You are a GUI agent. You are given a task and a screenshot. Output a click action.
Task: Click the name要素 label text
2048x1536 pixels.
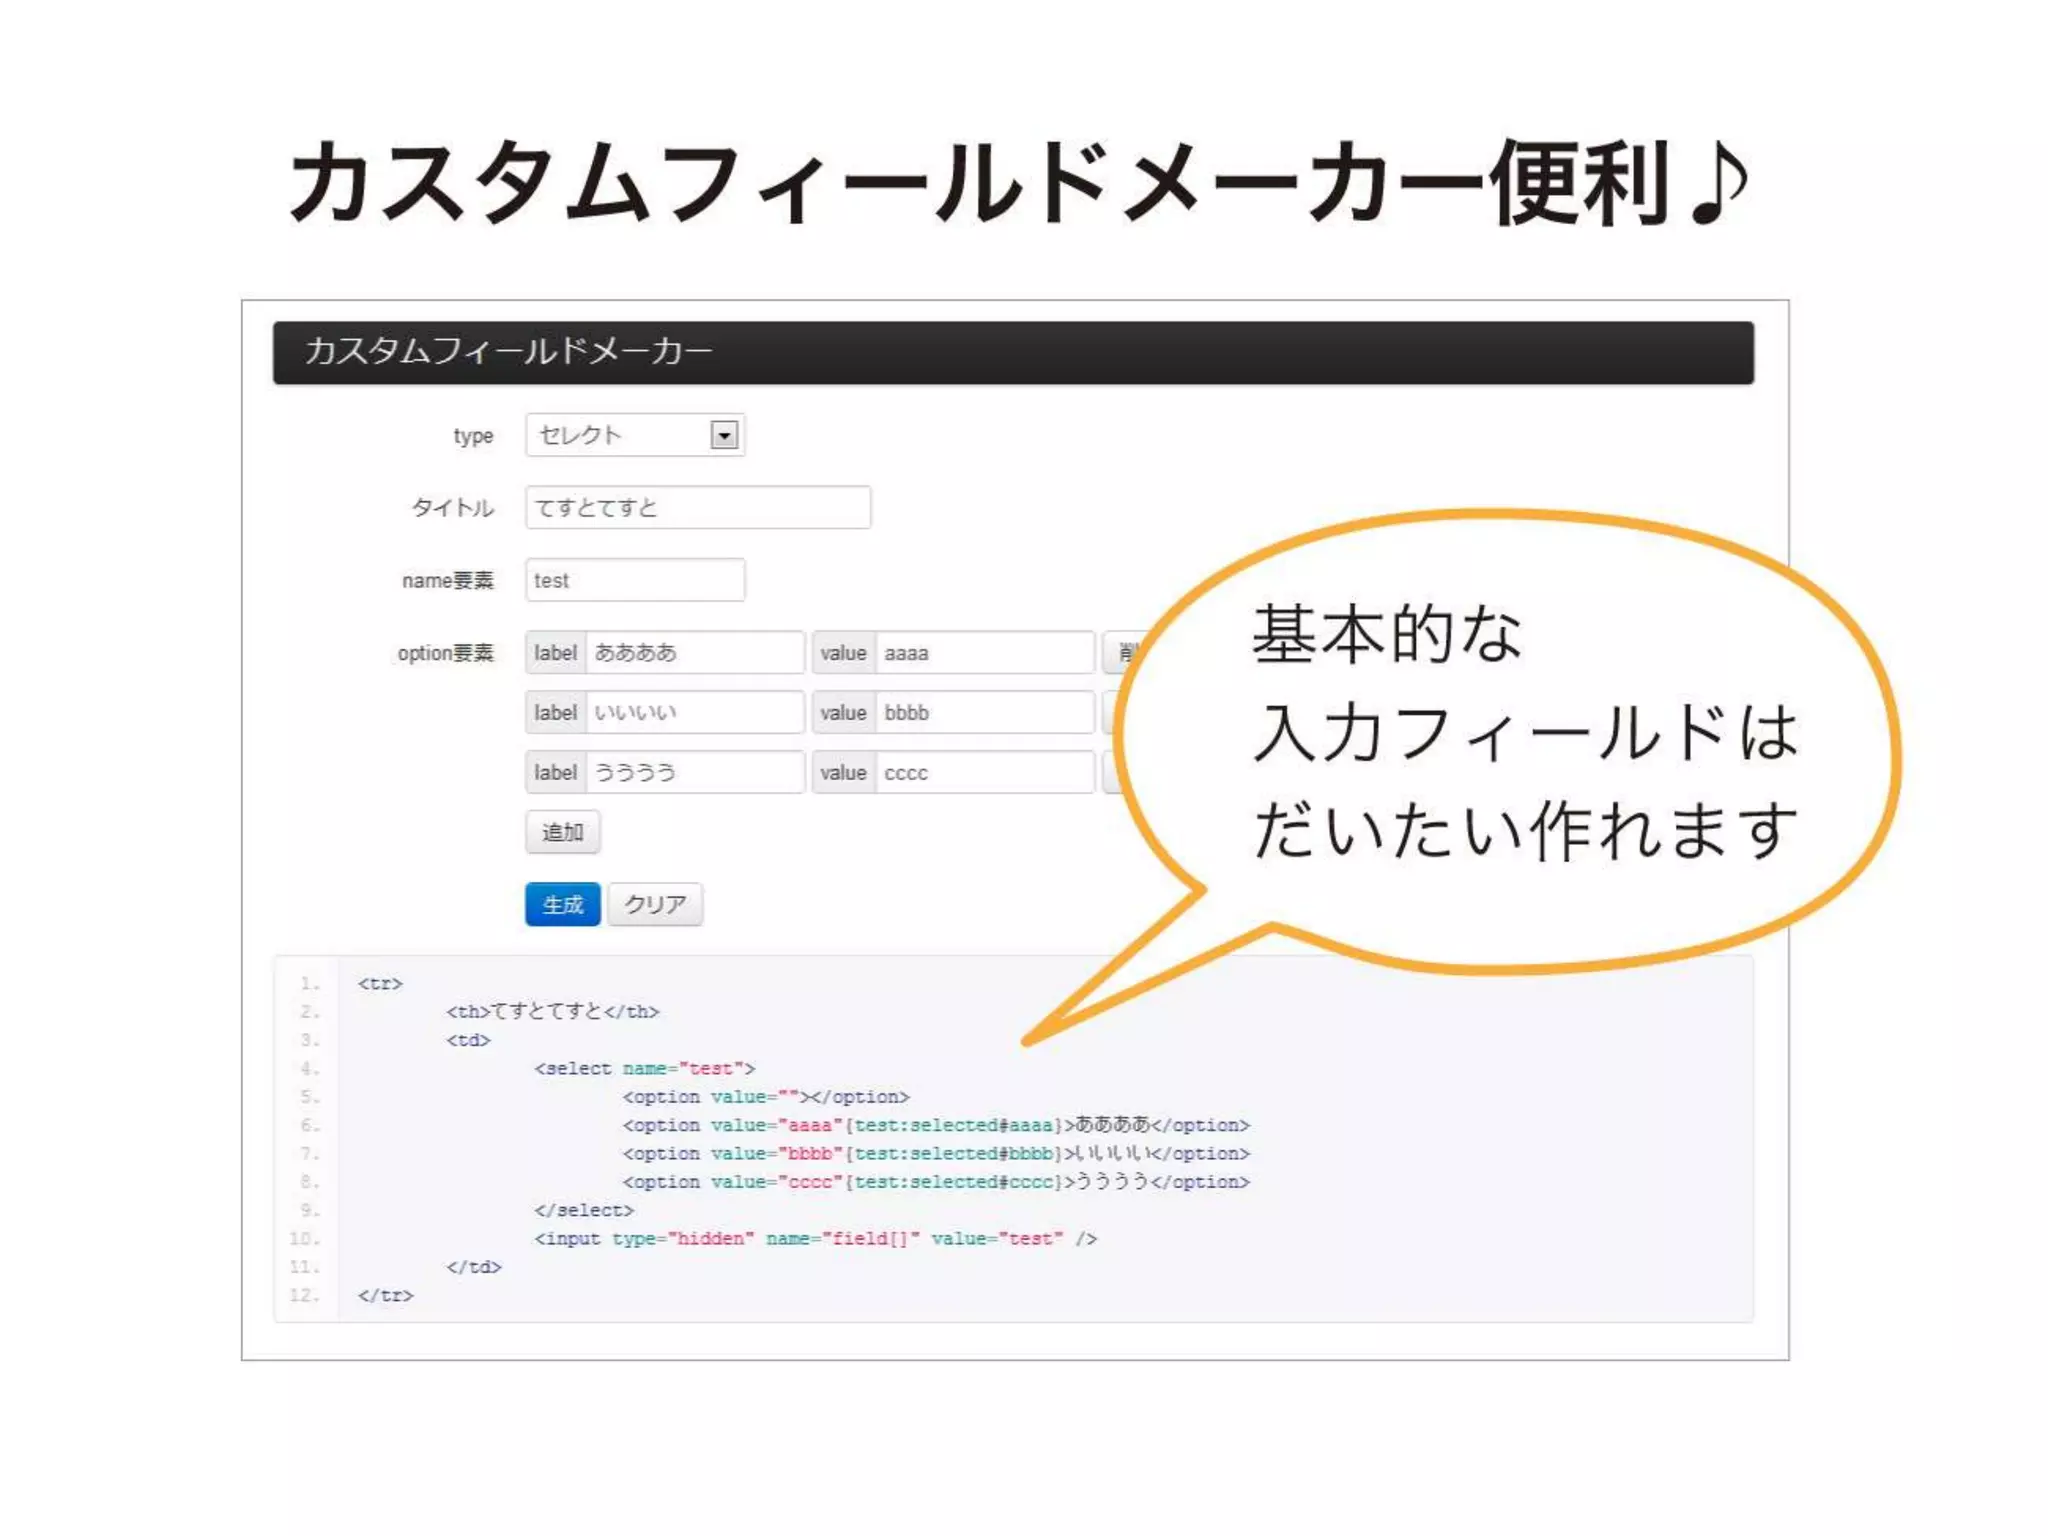tap(448, 580)
